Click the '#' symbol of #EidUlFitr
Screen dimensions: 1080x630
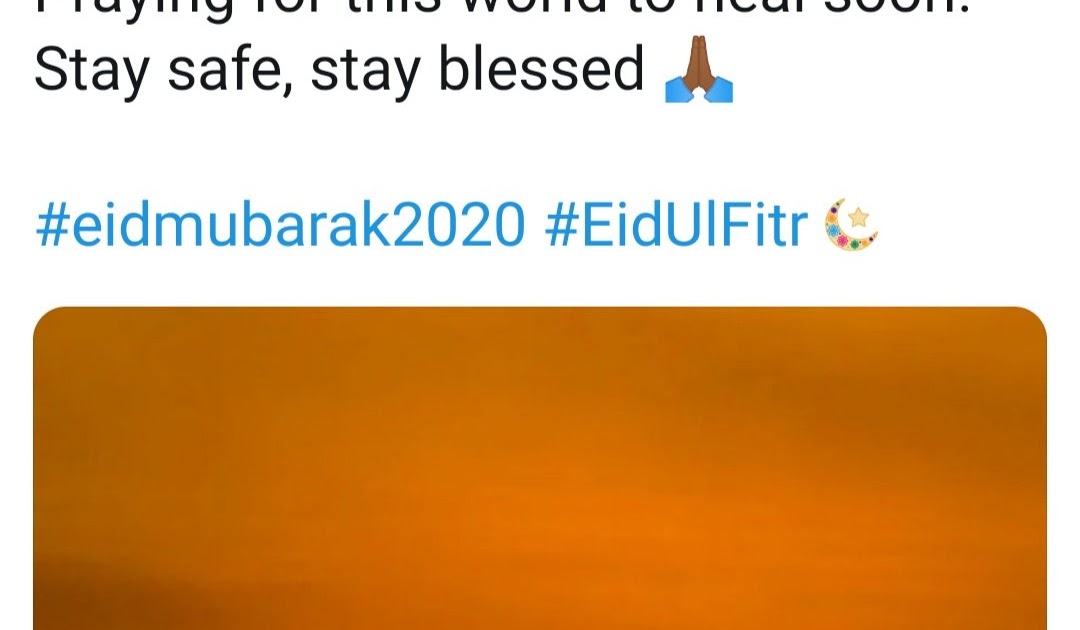click(x=561, y=226)
